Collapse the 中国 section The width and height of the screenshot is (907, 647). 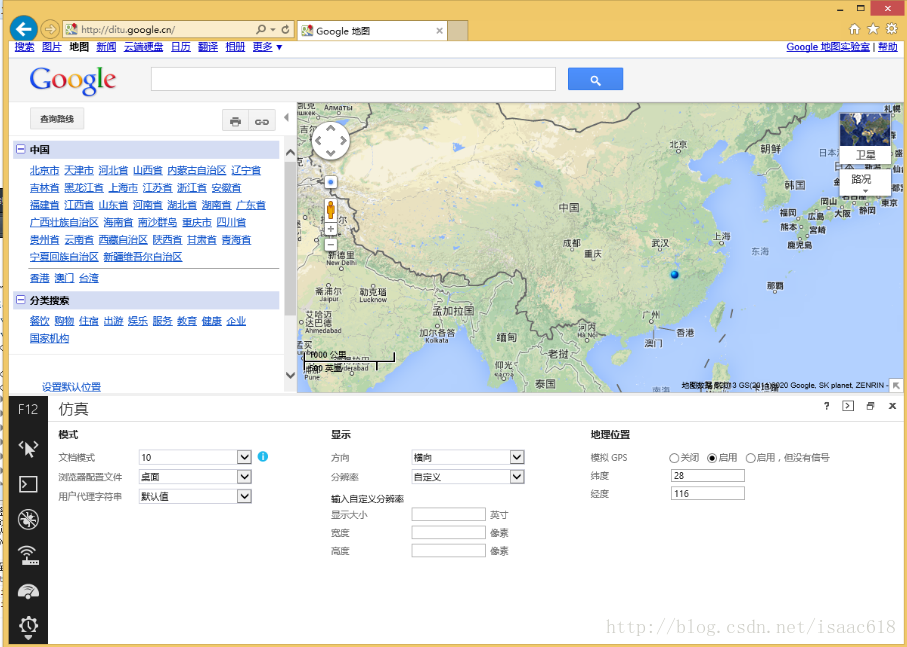[21, 149]
